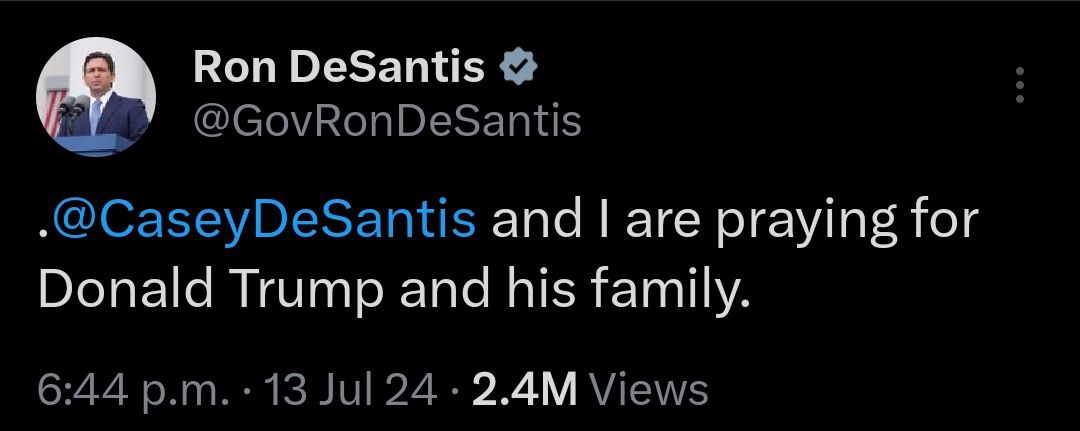Screen dimensions: 1080x431
Task: Open the circular profile avatar photo
Action: [96, 97]
